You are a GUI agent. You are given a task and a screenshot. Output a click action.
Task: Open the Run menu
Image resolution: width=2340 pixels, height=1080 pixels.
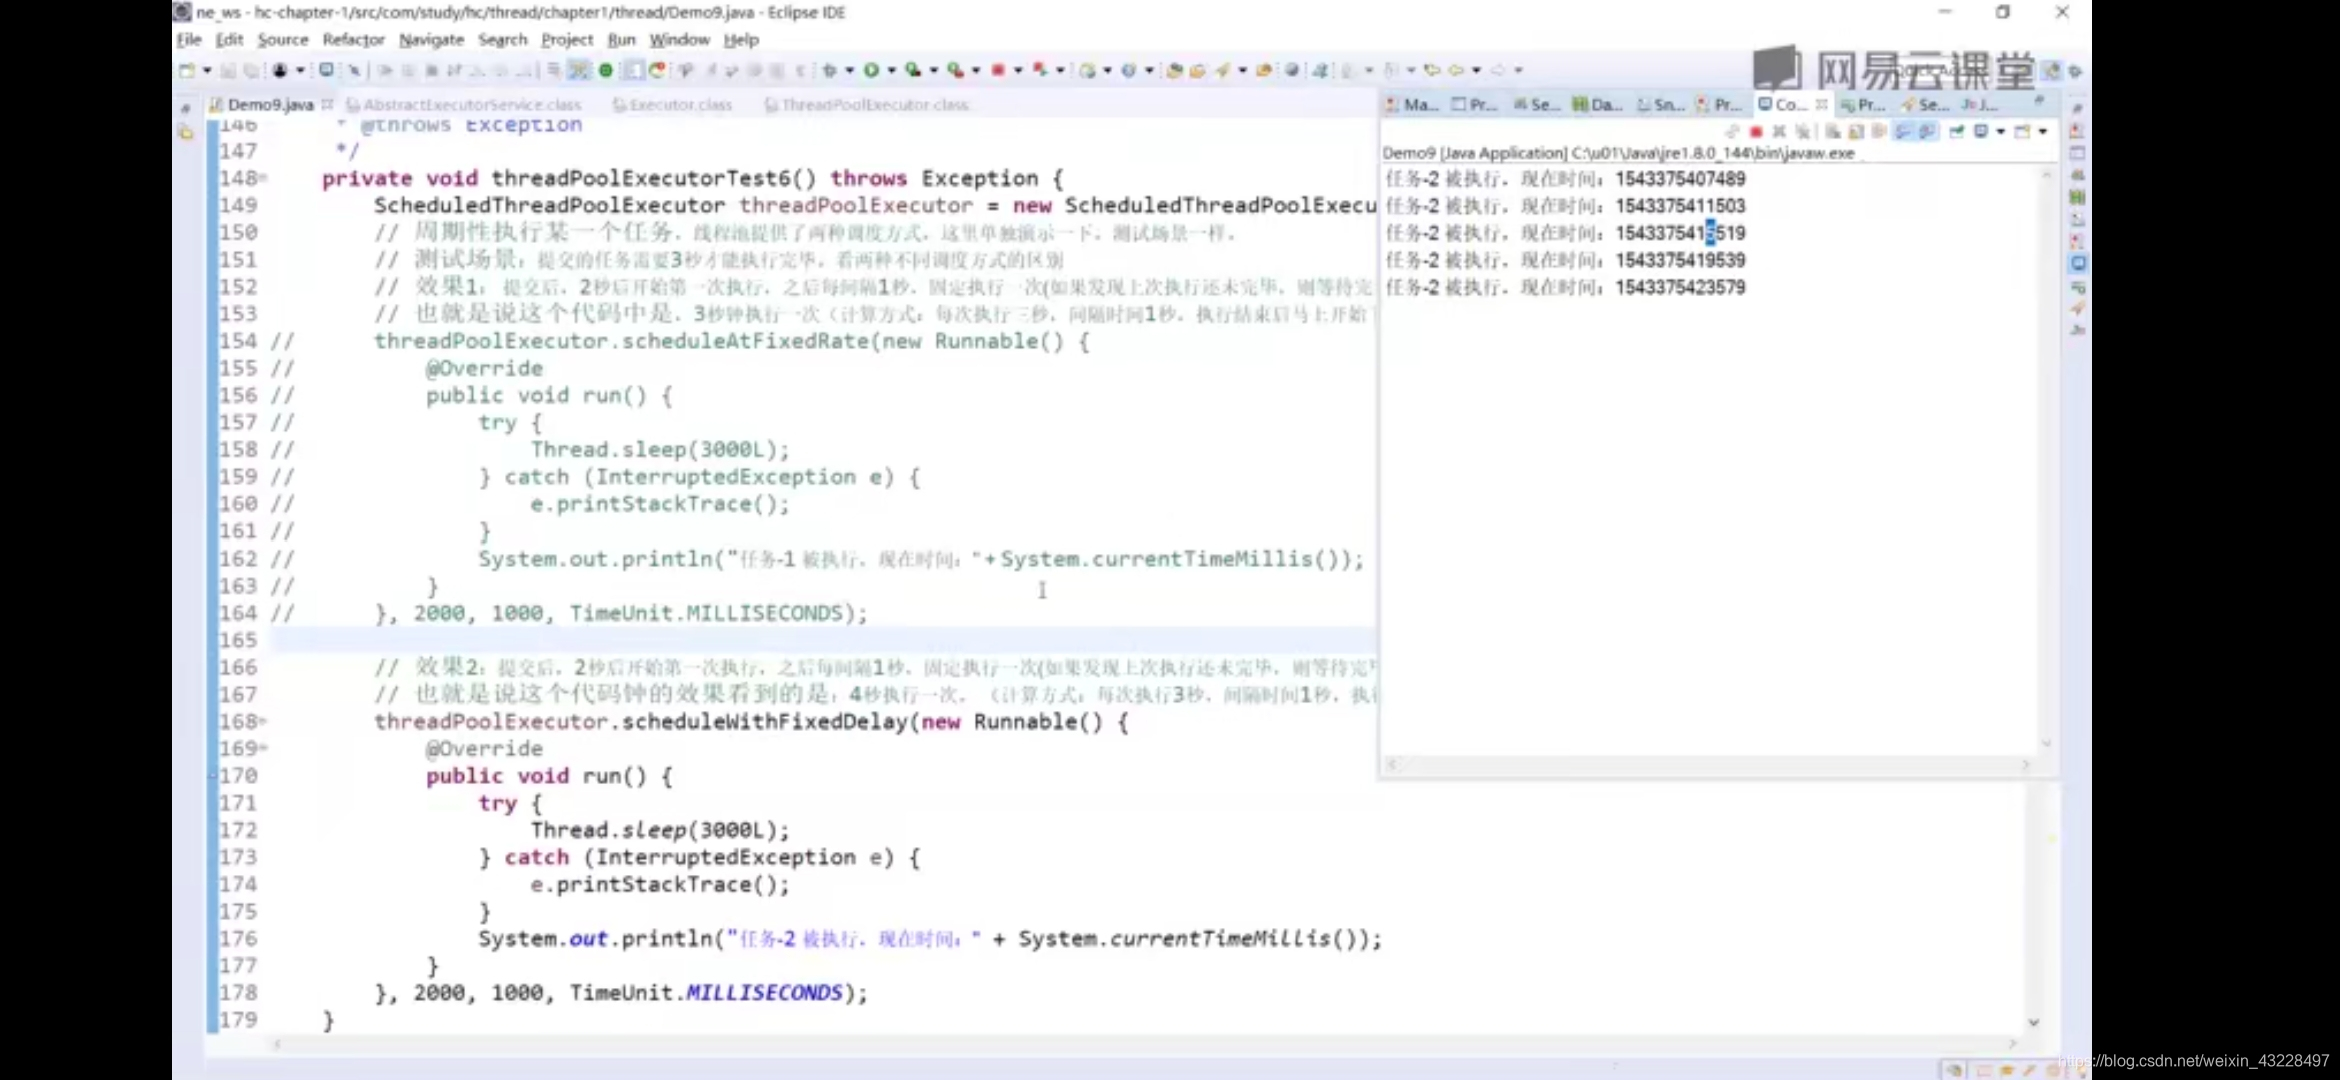[x=621, y=39]
